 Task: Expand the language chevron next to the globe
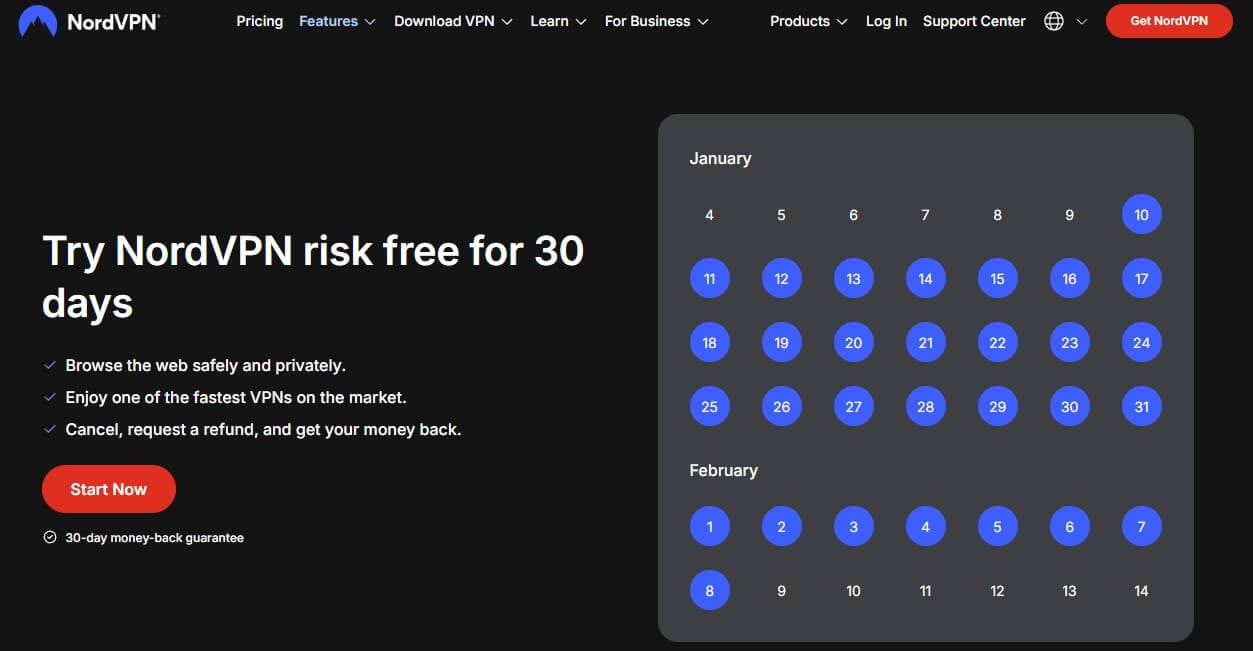[1082, 20]
